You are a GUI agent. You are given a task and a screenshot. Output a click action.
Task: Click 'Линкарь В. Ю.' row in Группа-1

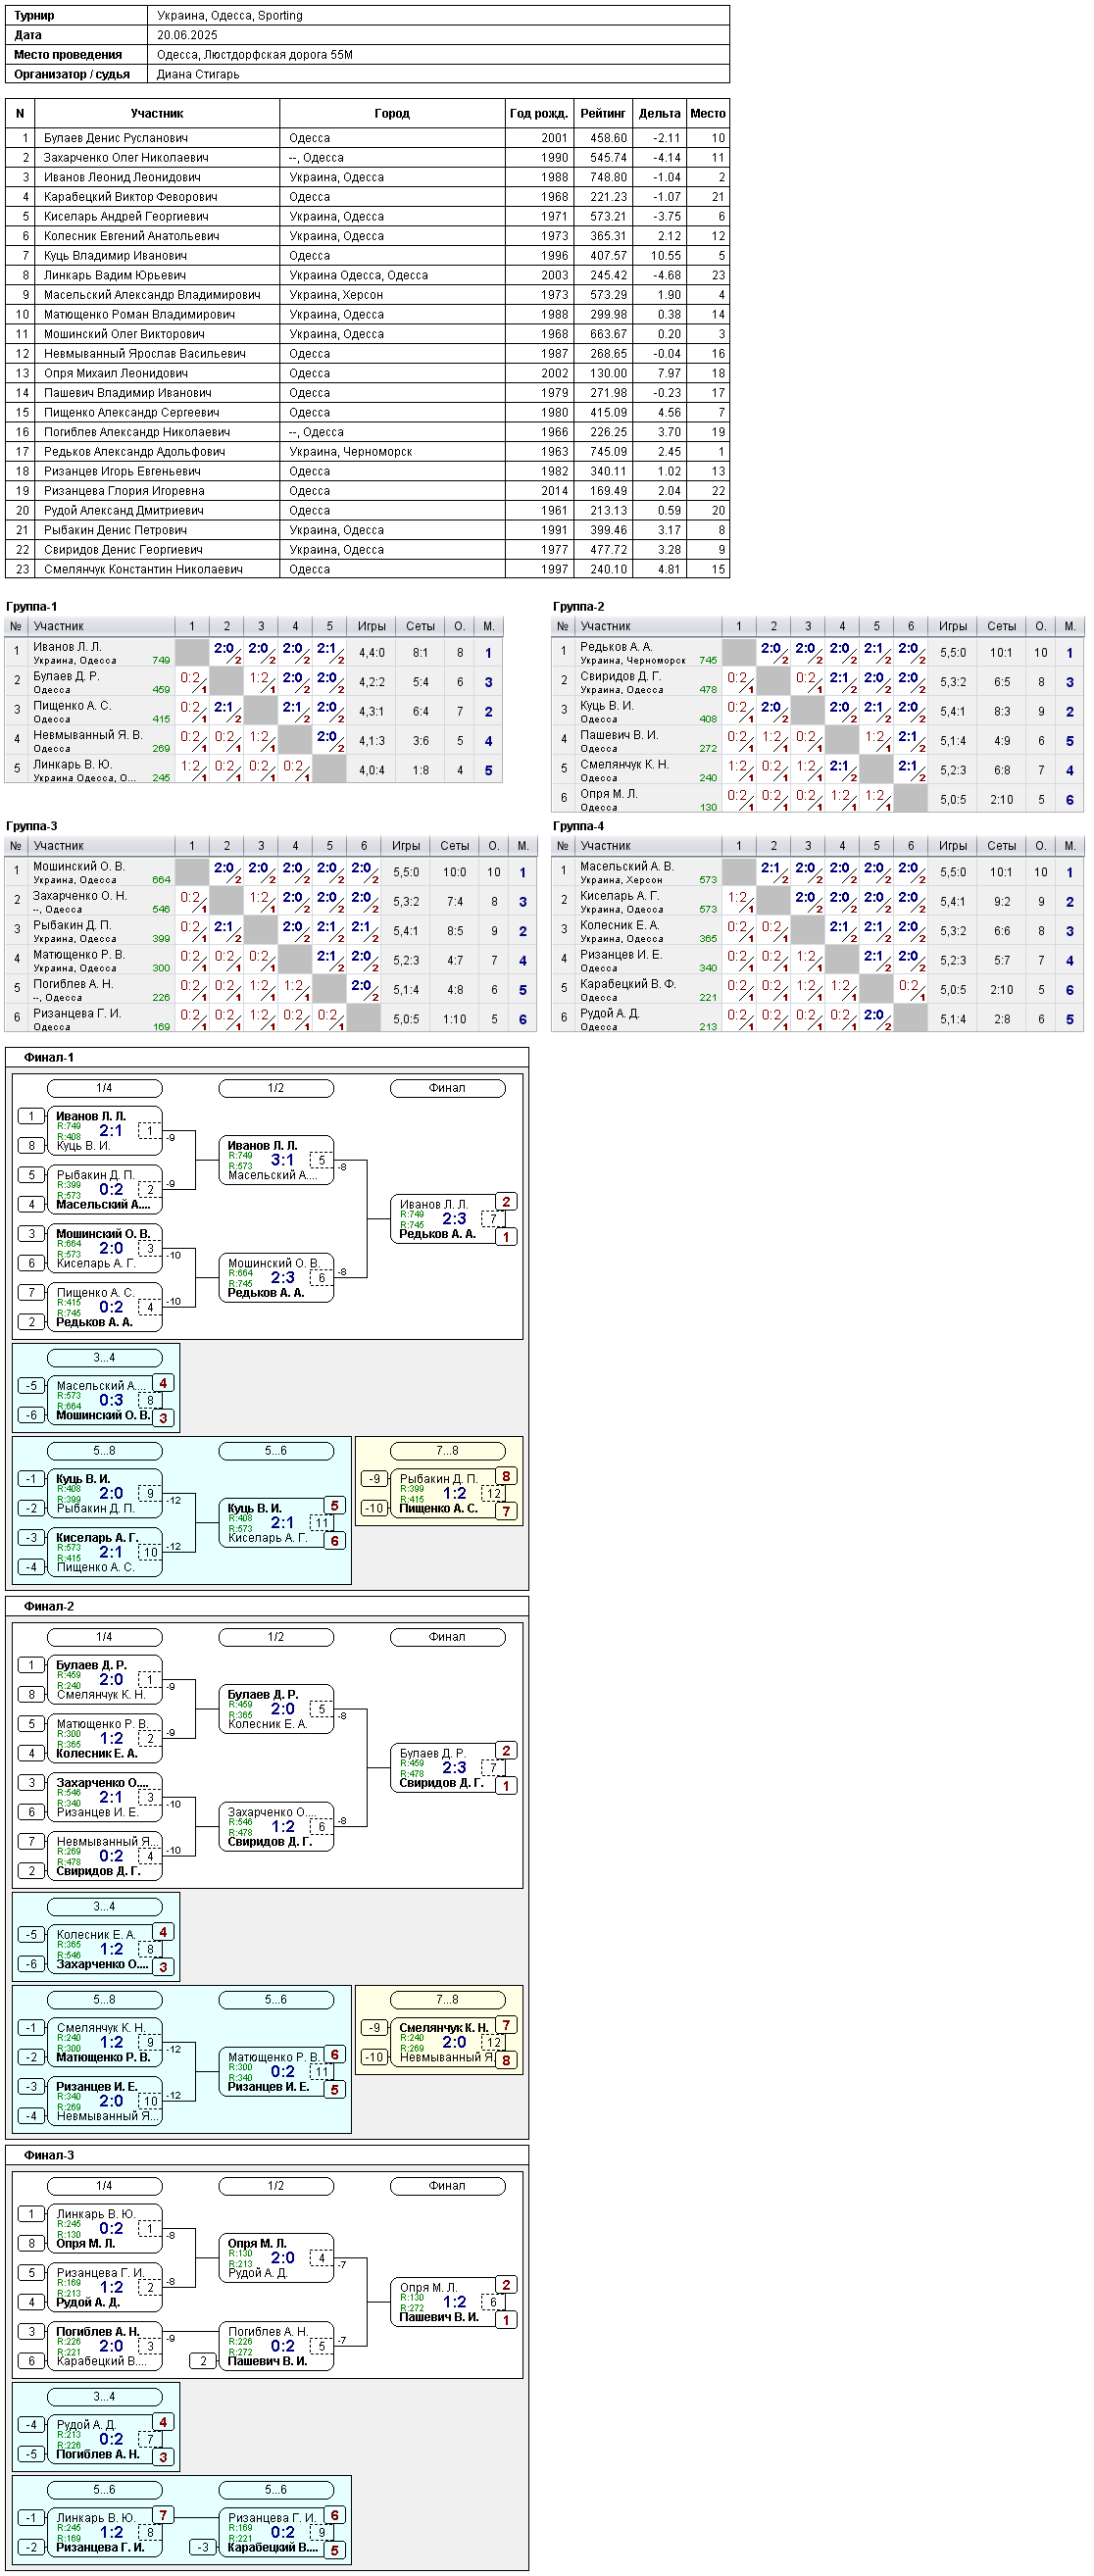(x=254, y=770)
